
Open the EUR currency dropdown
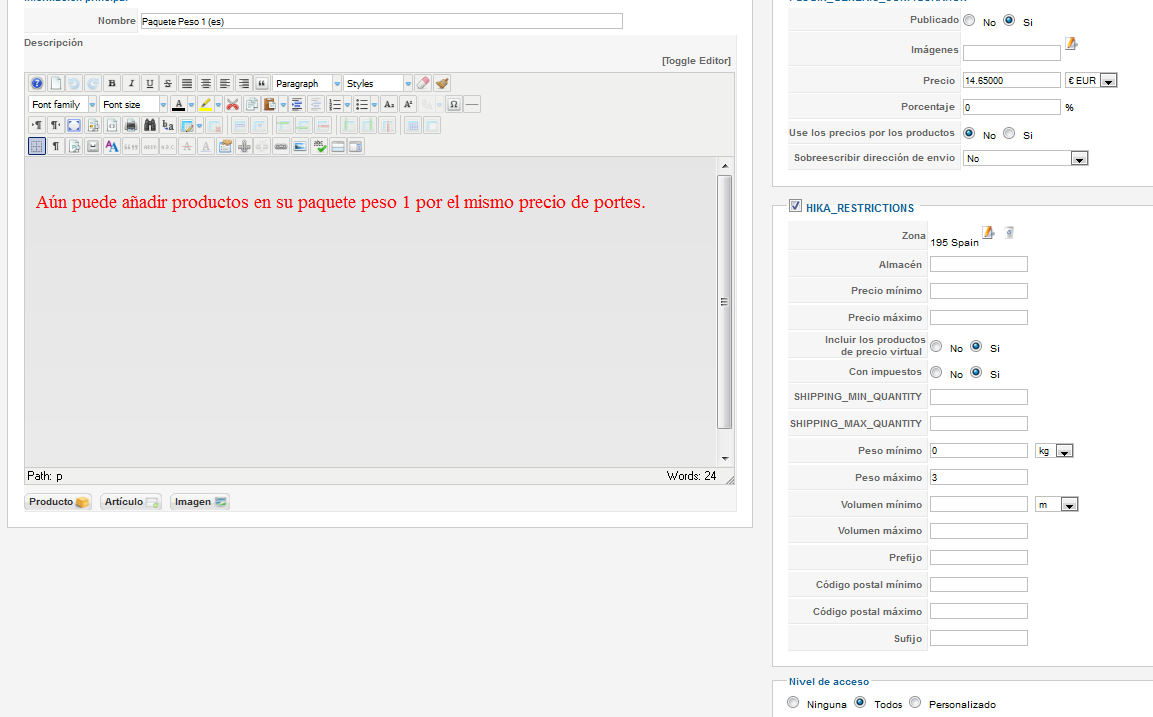[1091, 80]
